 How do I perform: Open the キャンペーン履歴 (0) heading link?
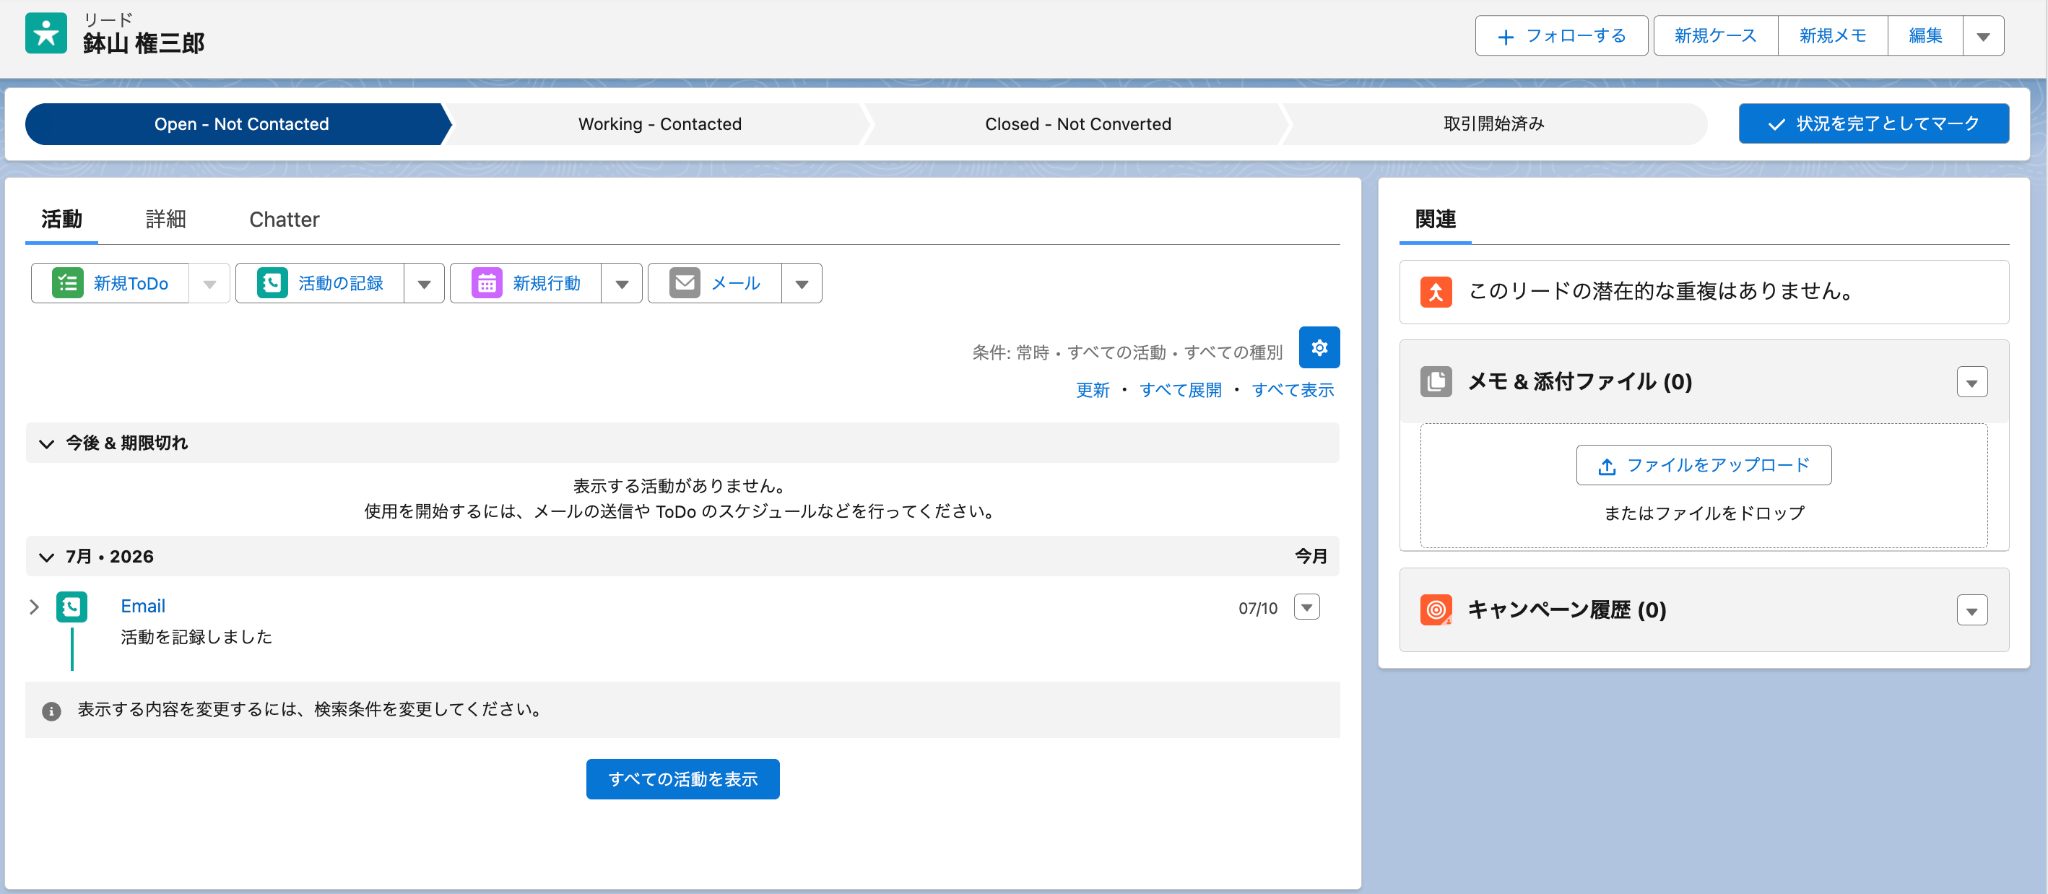tap(1567, 609)
